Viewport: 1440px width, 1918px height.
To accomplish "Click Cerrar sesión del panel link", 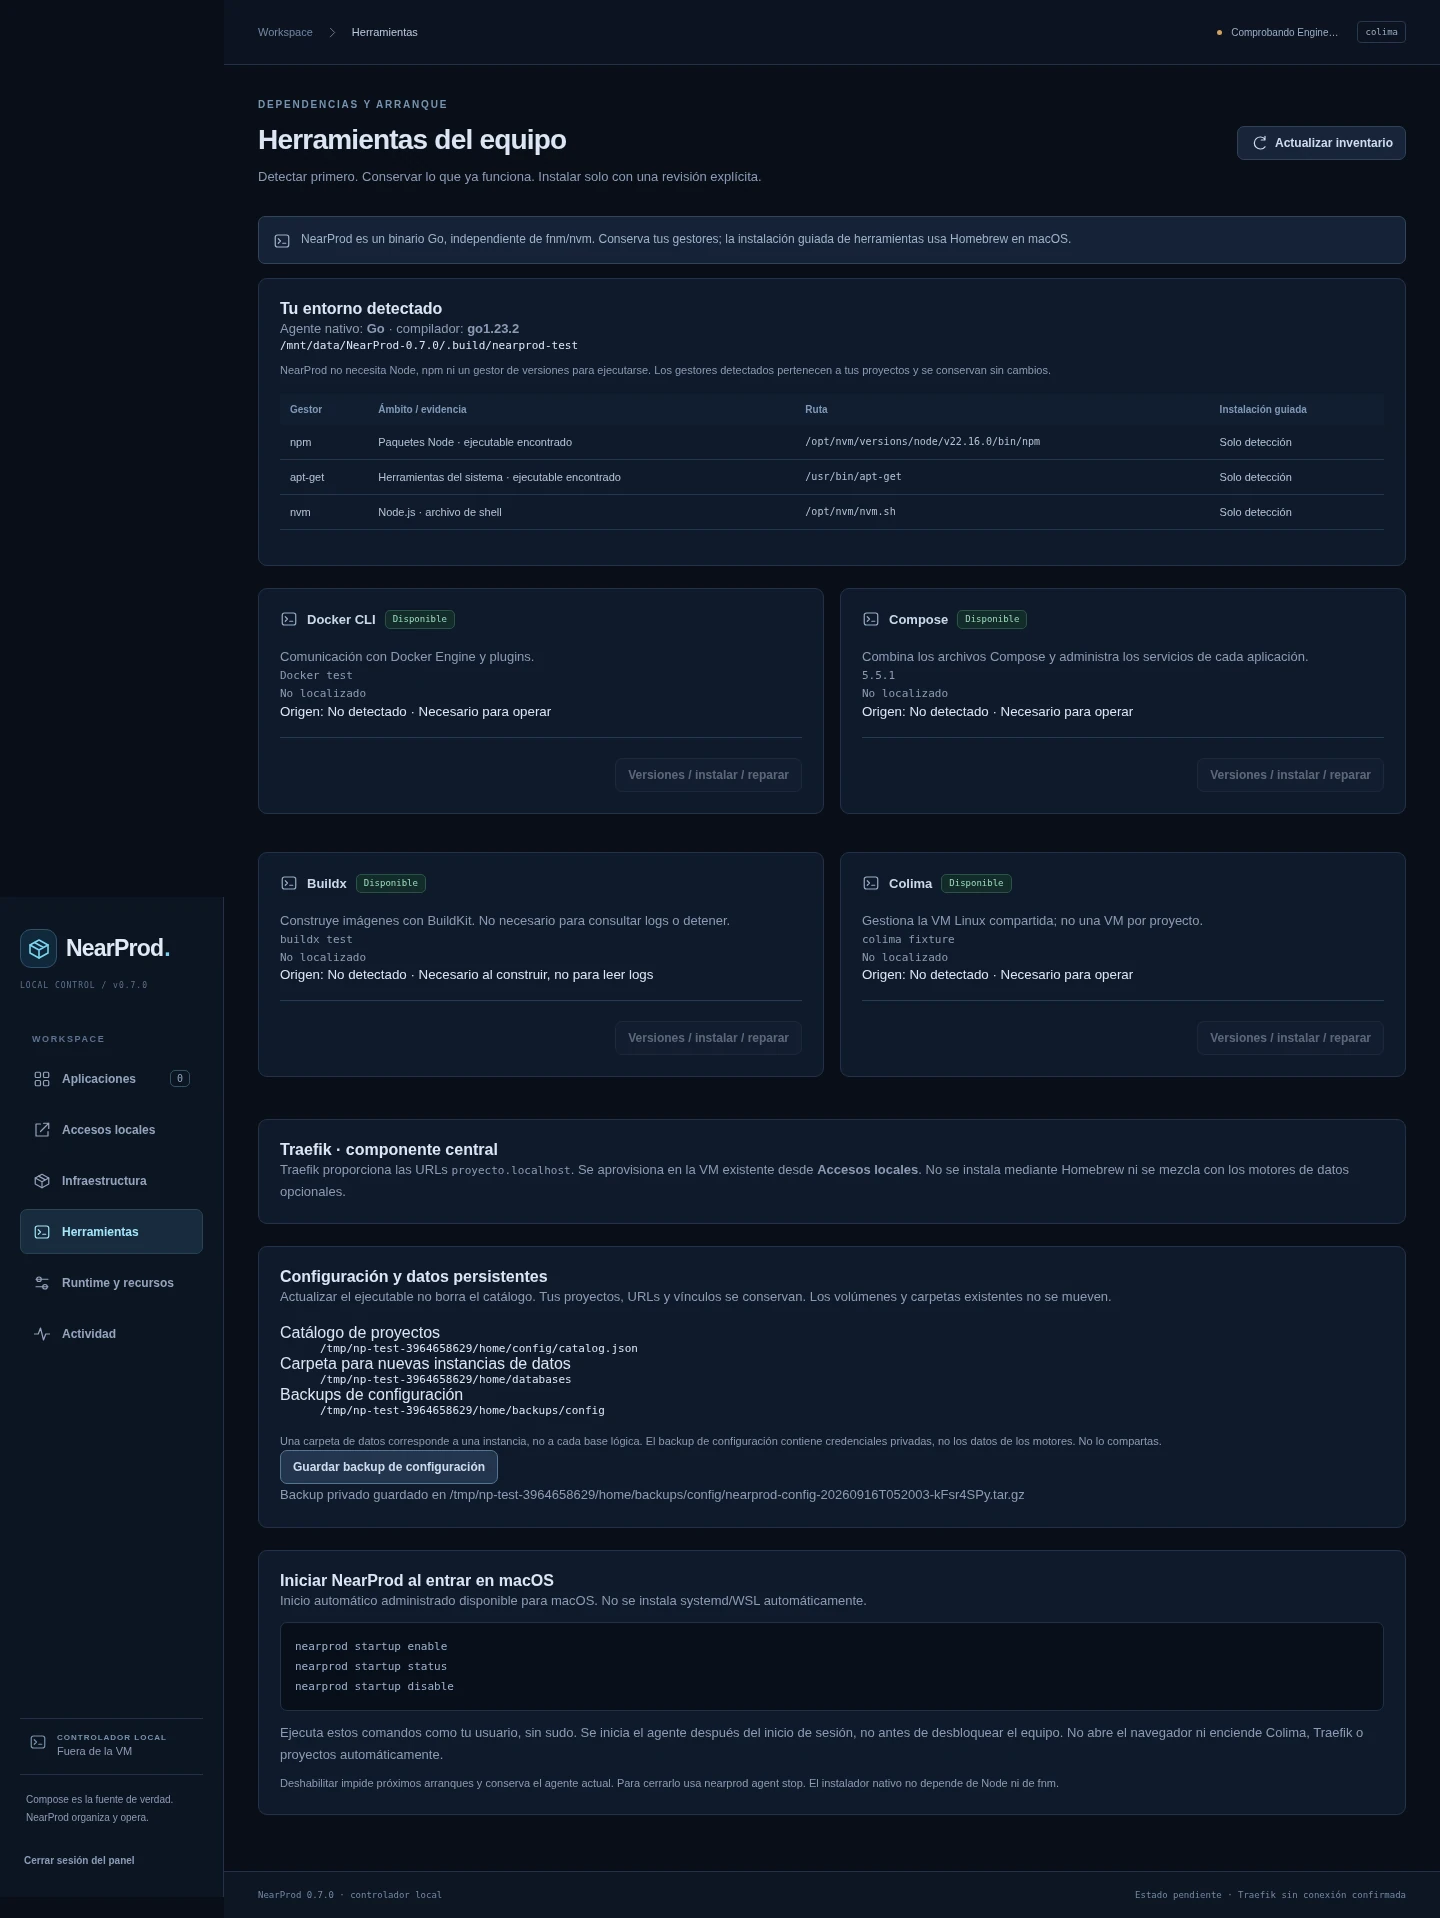I will [79, 1860].
